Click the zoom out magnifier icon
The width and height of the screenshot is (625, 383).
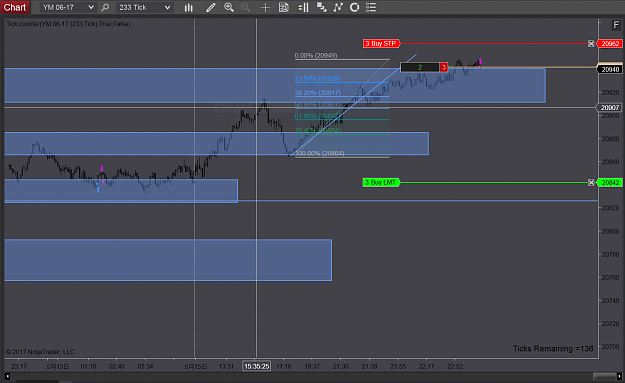tap(246, 7)
